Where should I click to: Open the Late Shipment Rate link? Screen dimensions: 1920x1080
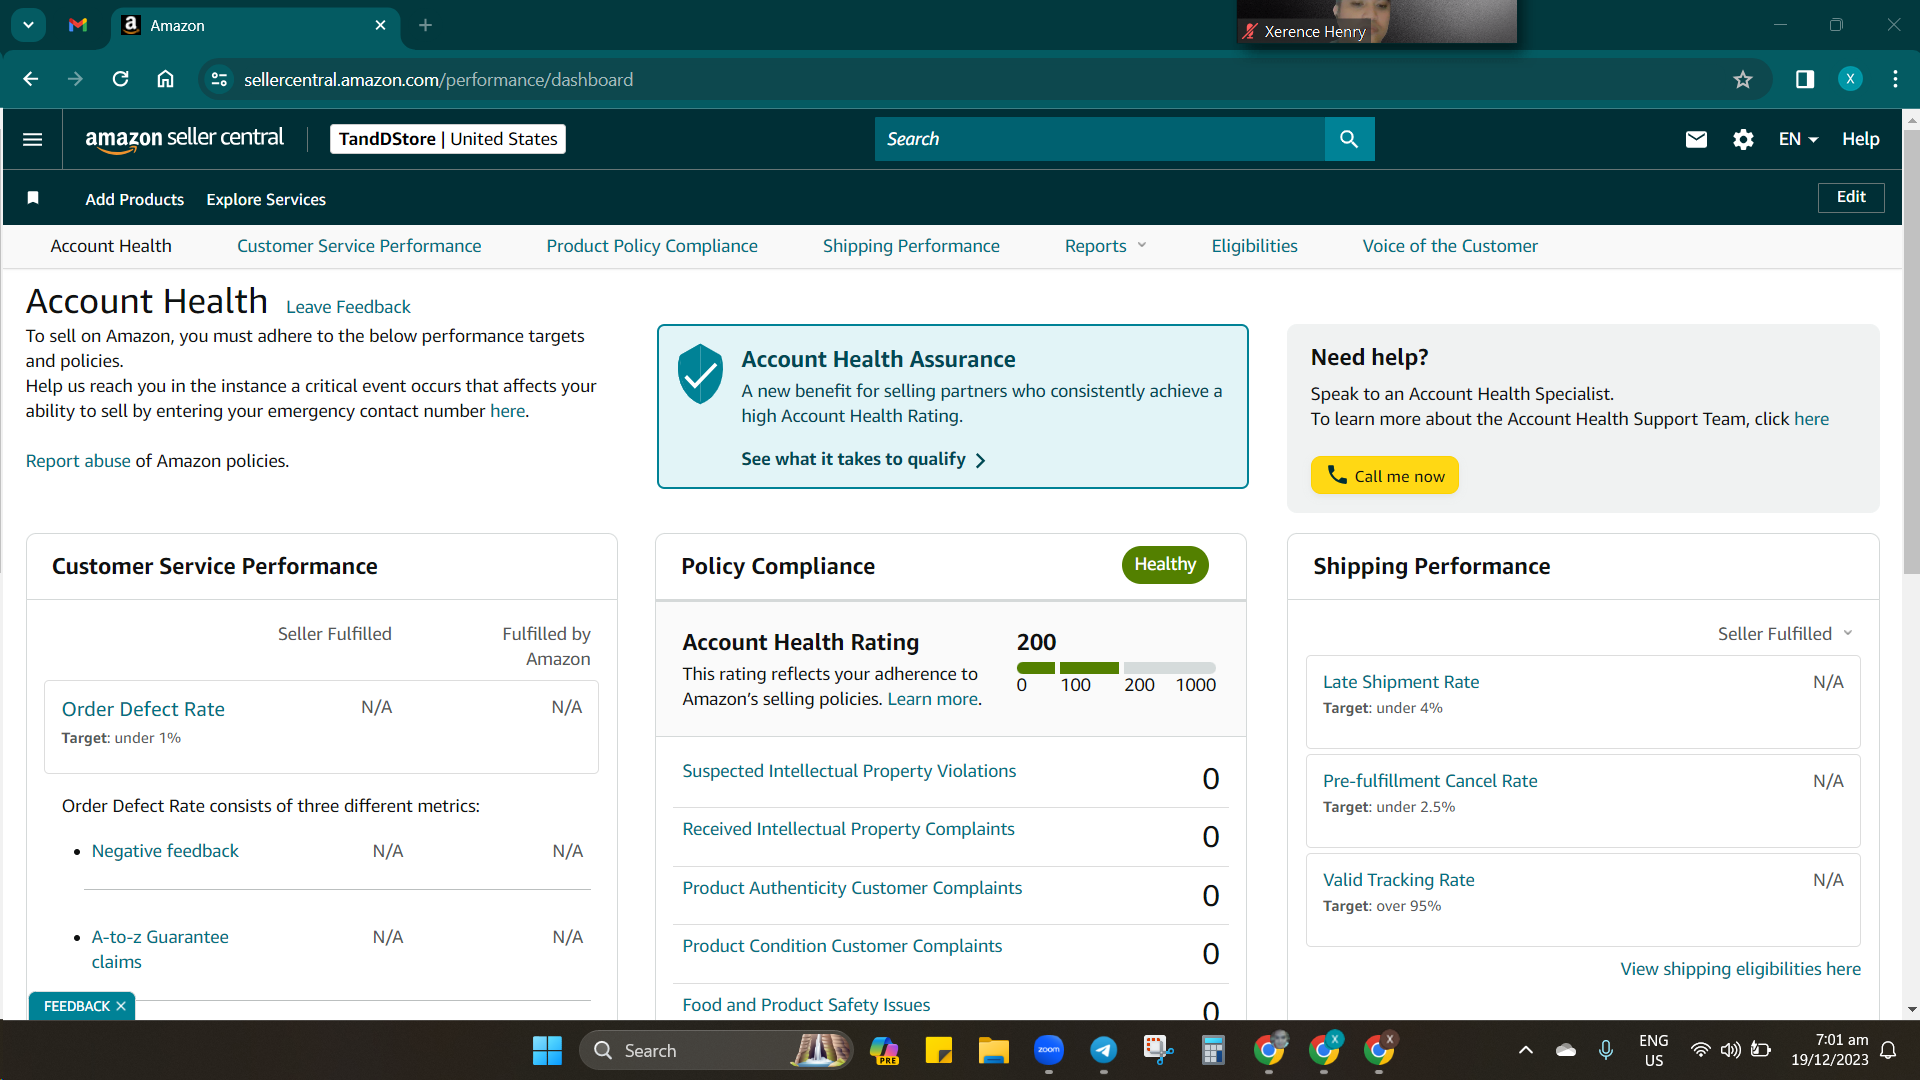pos(1401,682)
